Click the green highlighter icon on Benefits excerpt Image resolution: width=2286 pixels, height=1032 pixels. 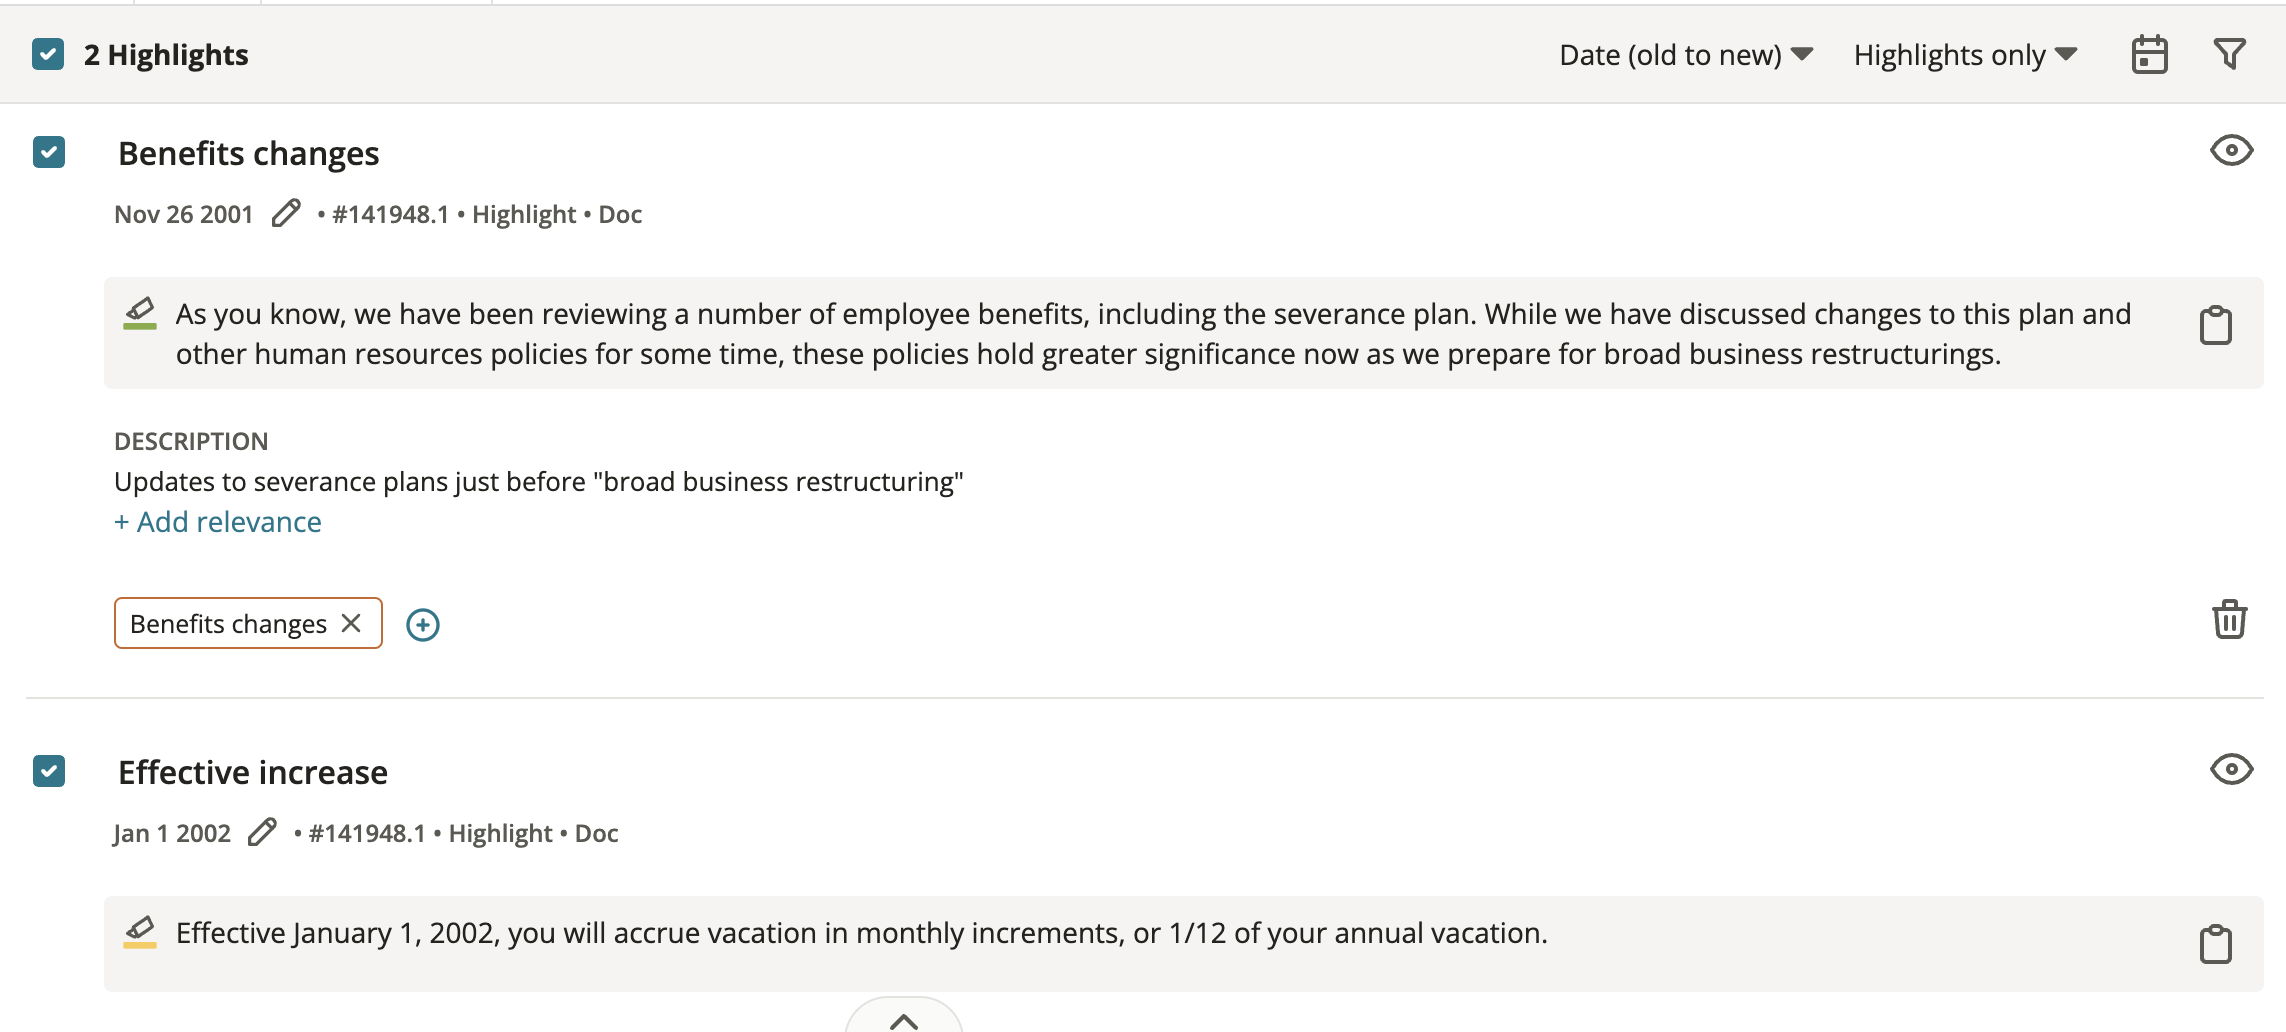(x=140, y=313)
